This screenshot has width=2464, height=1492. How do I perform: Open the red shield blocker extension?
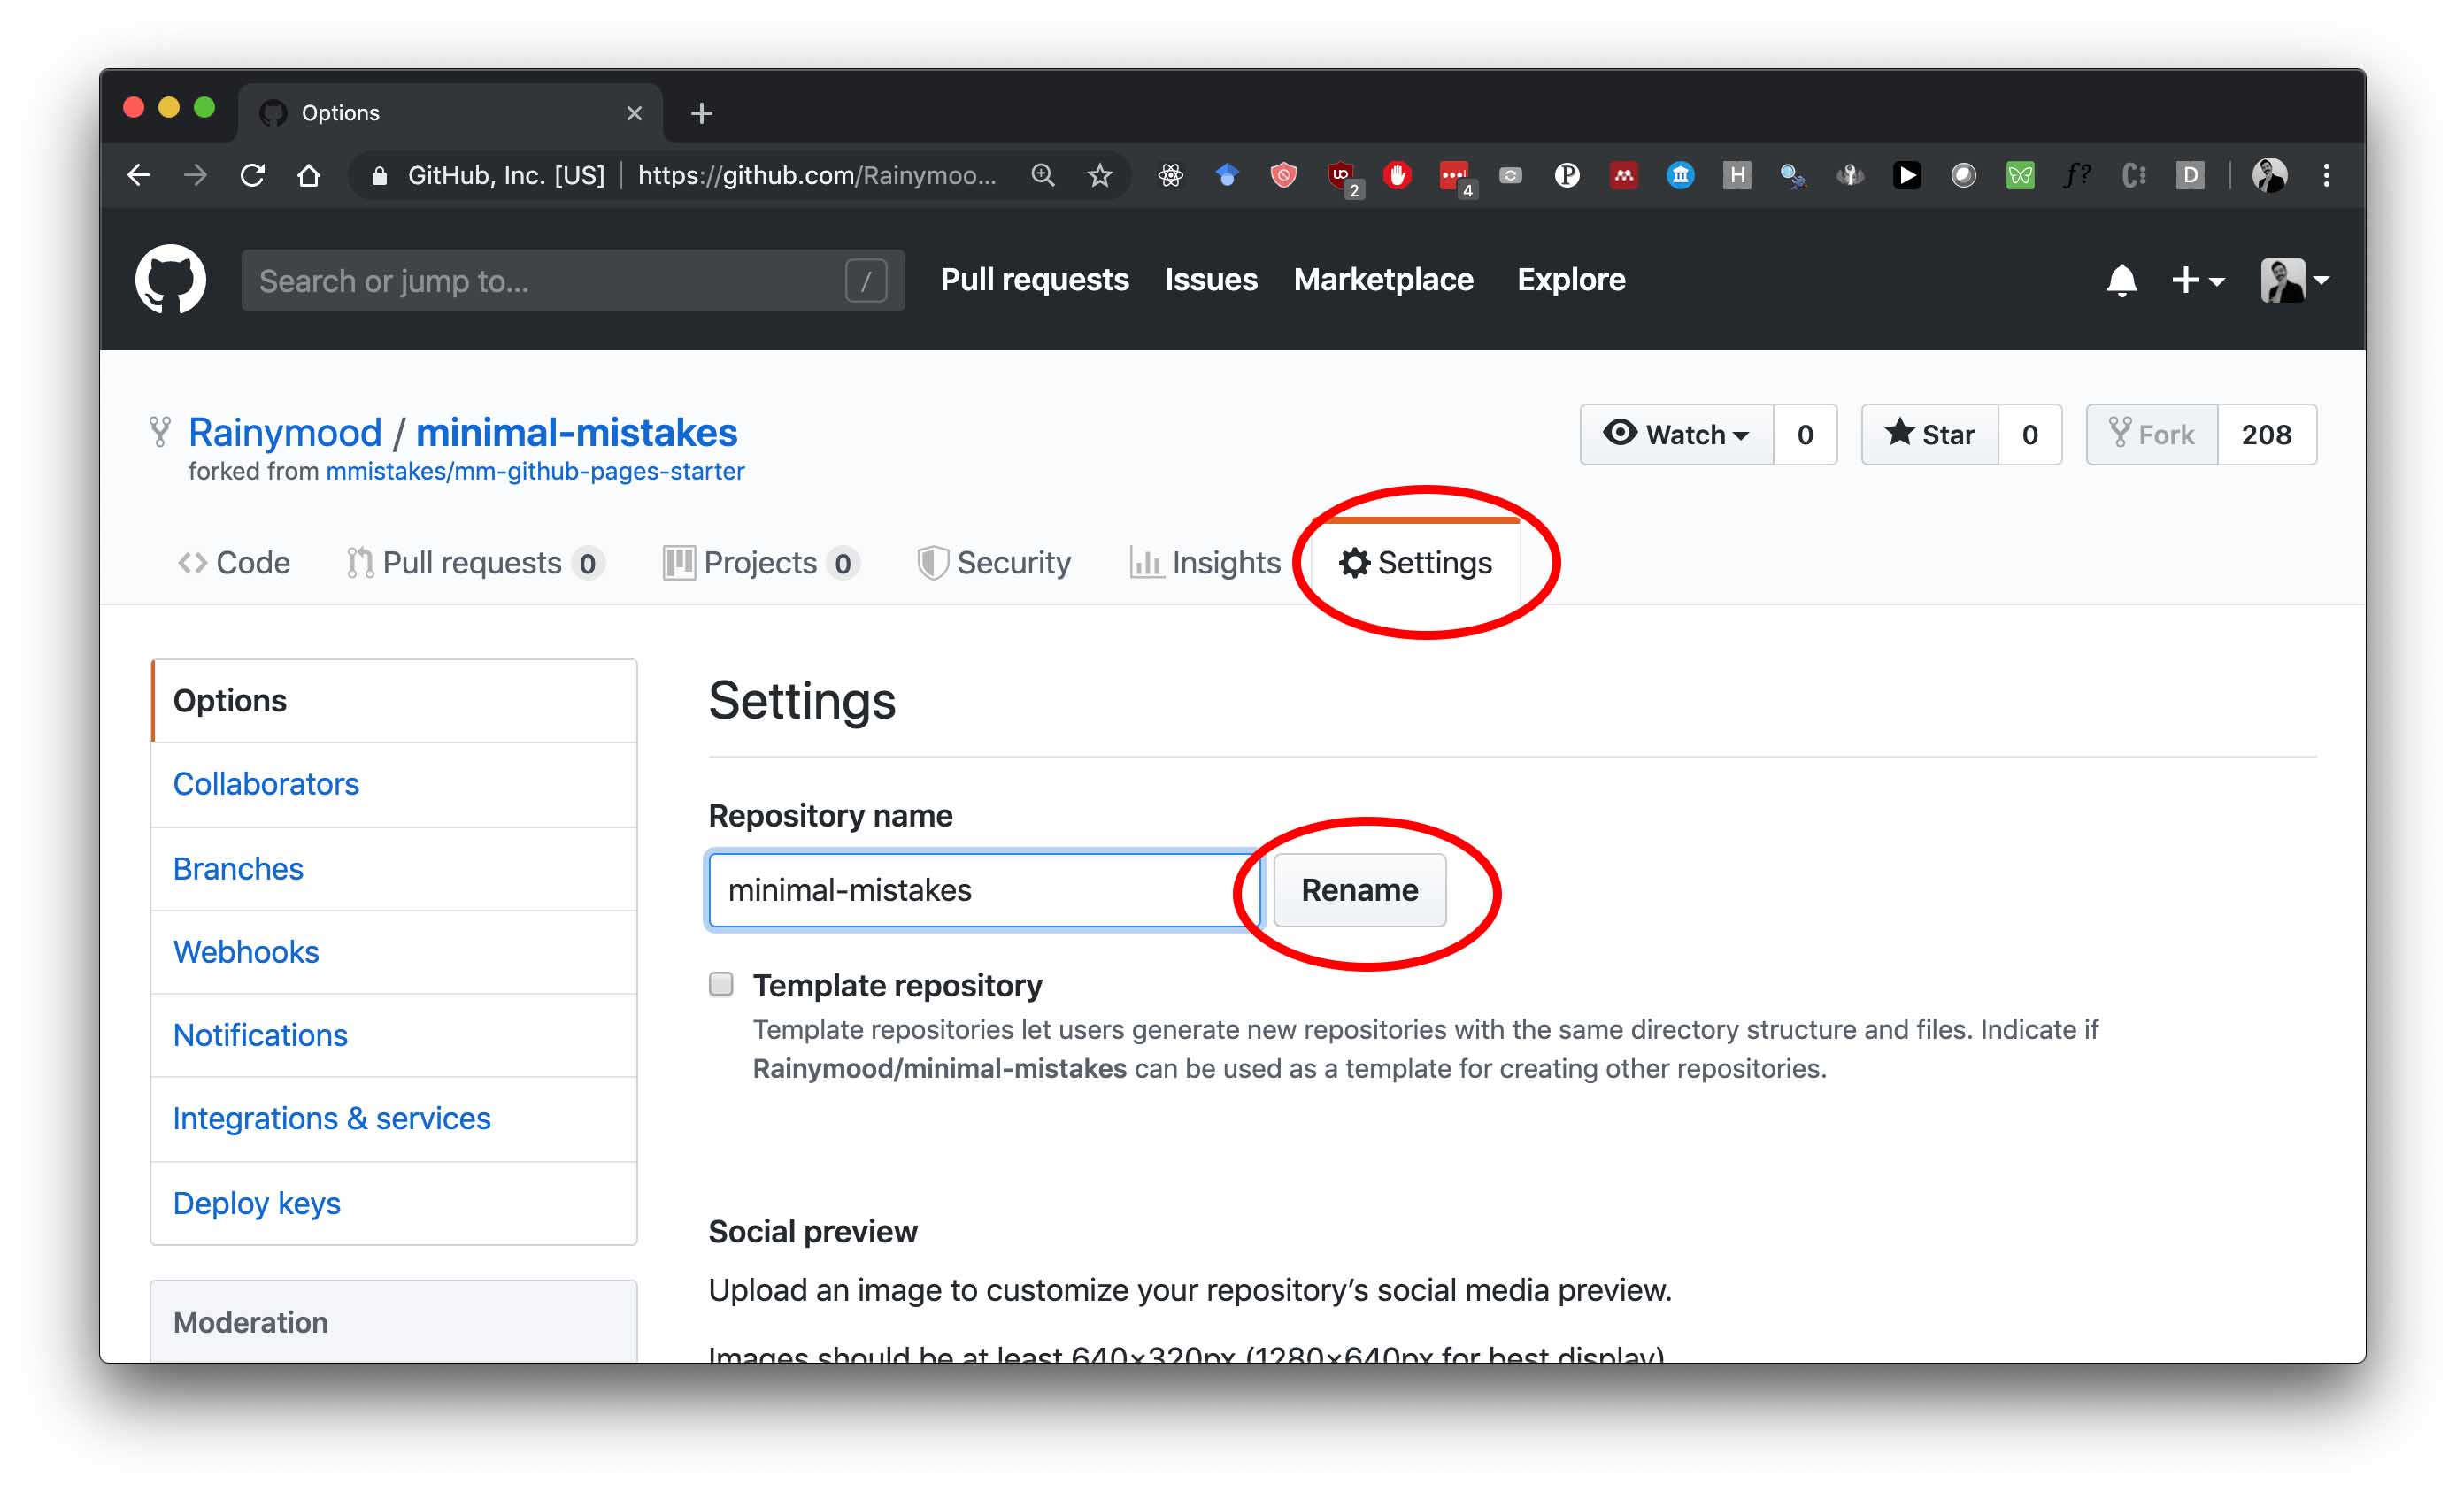coord(1283,176)
